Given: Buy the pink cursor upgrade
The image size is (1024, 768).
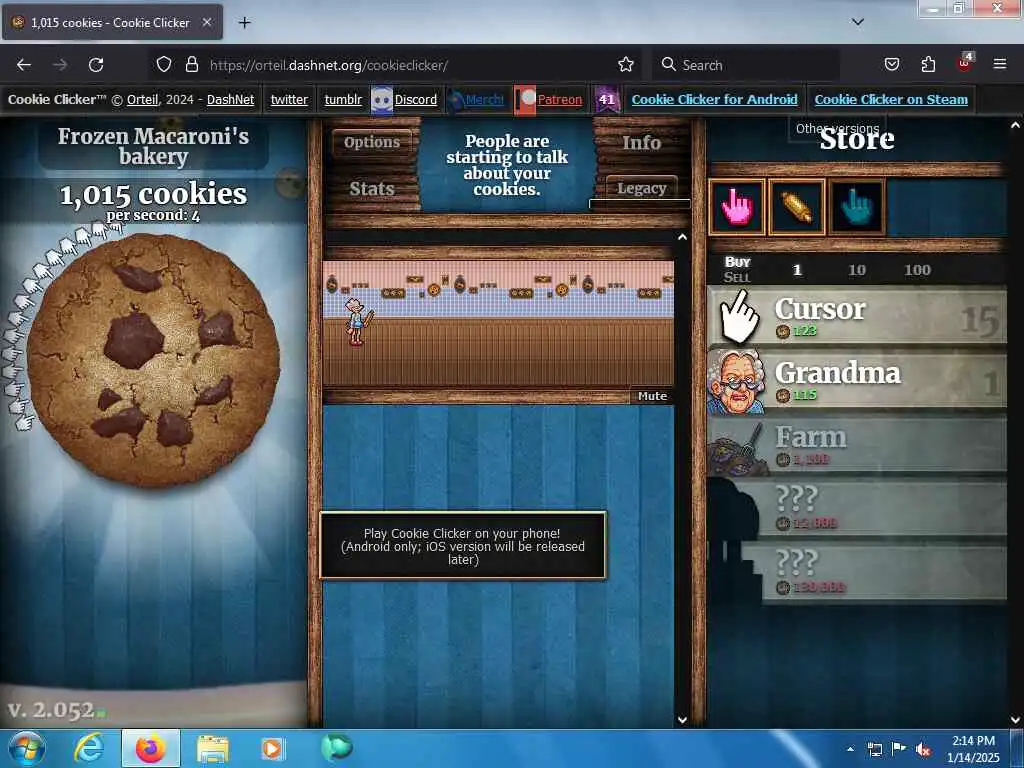Looking at the screenshot, I should [x=737, y=206].
